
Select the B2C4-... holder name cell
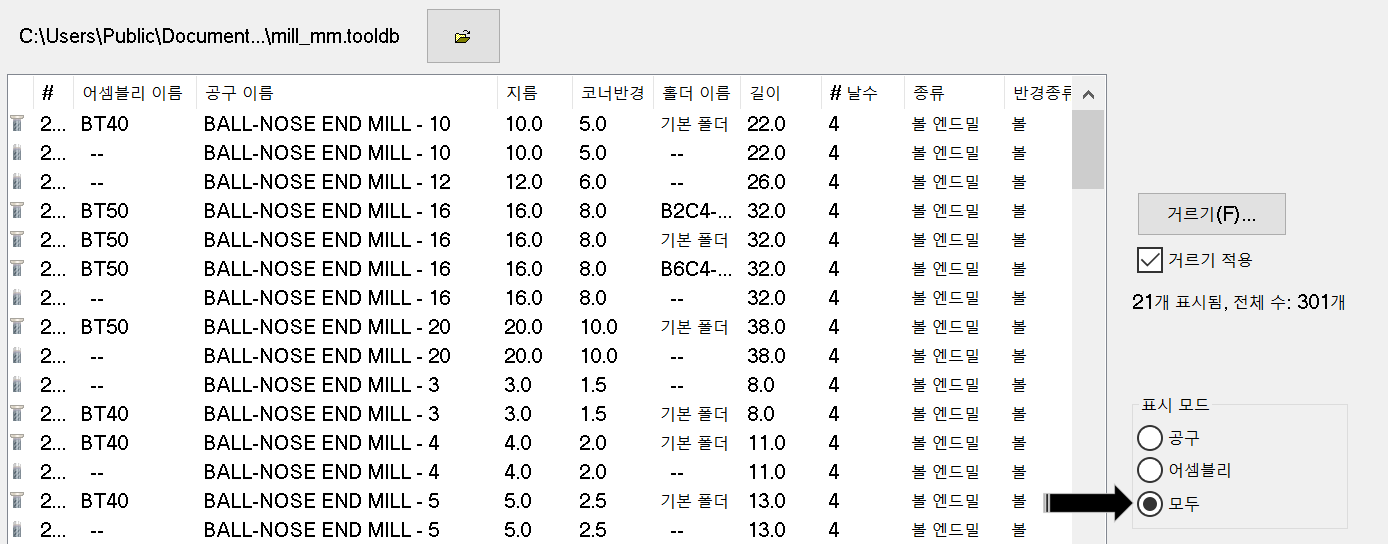[695, 211]
